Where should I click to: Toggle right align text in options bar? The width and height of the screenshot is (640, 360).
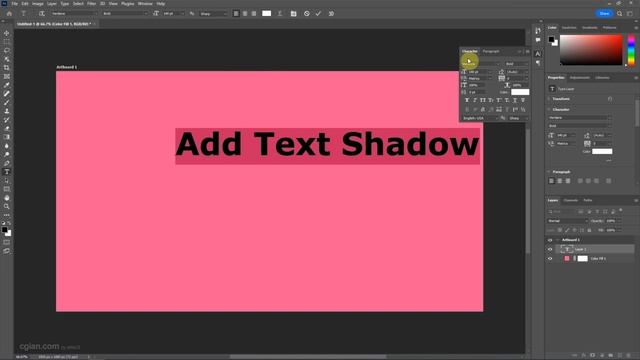pyautogui.click(x=254, y=13)
